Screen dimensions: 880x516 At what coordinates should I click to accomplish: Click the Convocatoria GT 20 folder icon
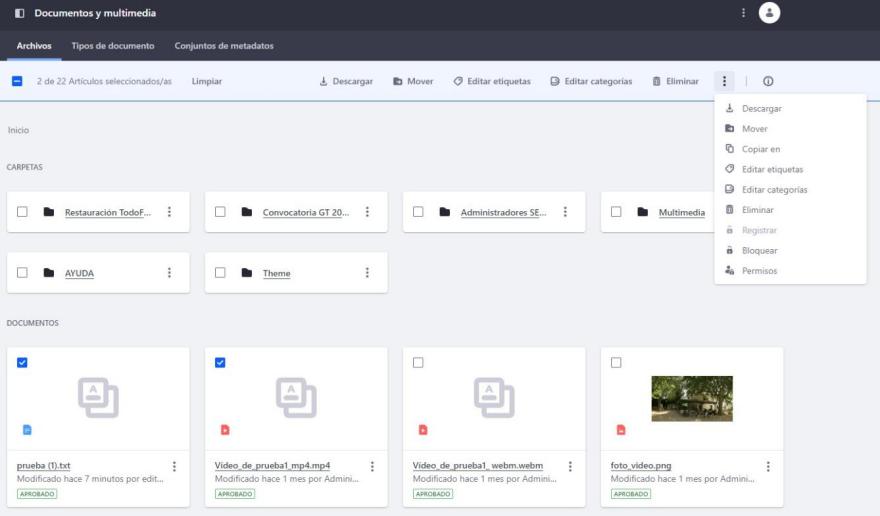pyautogui.click(x=246, y=212)
